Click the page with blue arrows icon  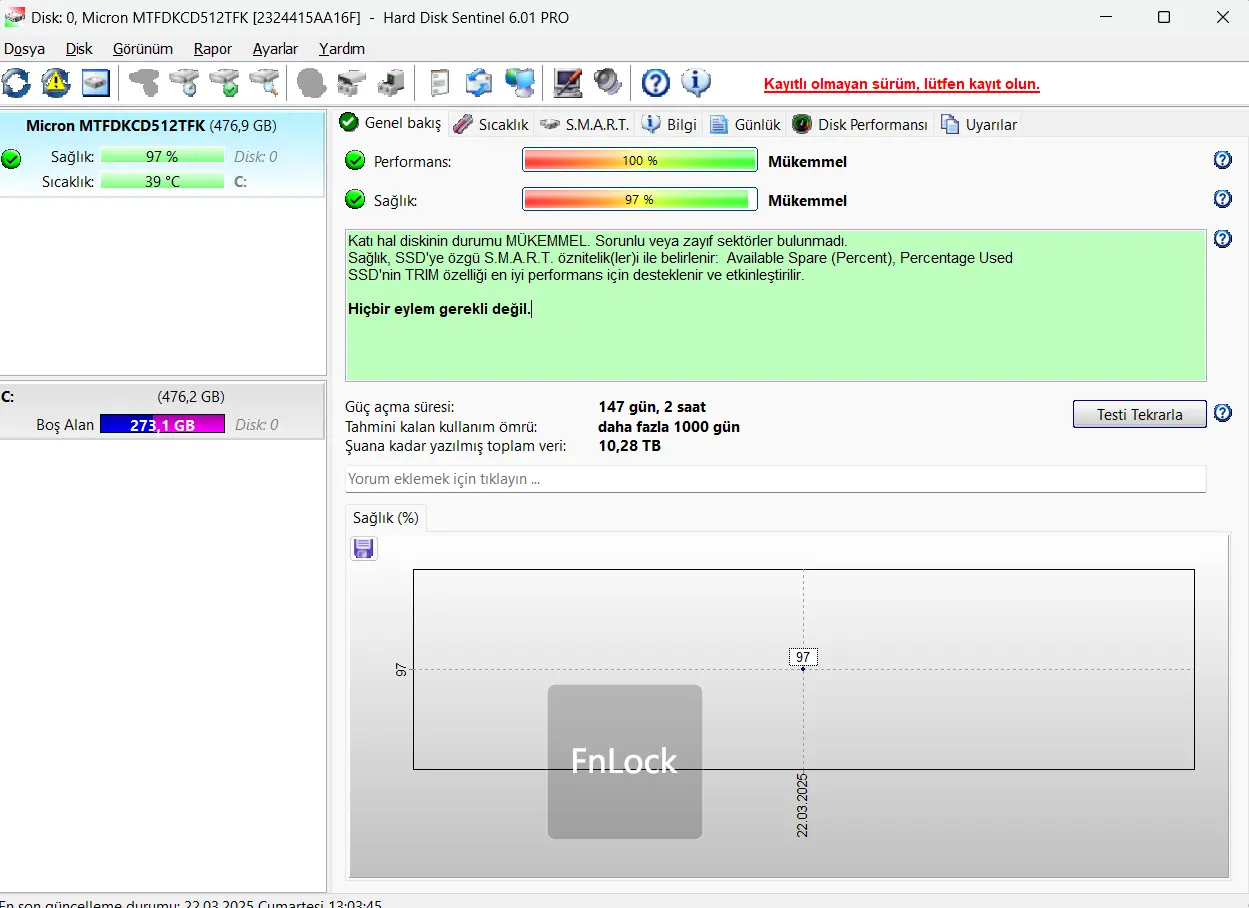tap(479, 83)
